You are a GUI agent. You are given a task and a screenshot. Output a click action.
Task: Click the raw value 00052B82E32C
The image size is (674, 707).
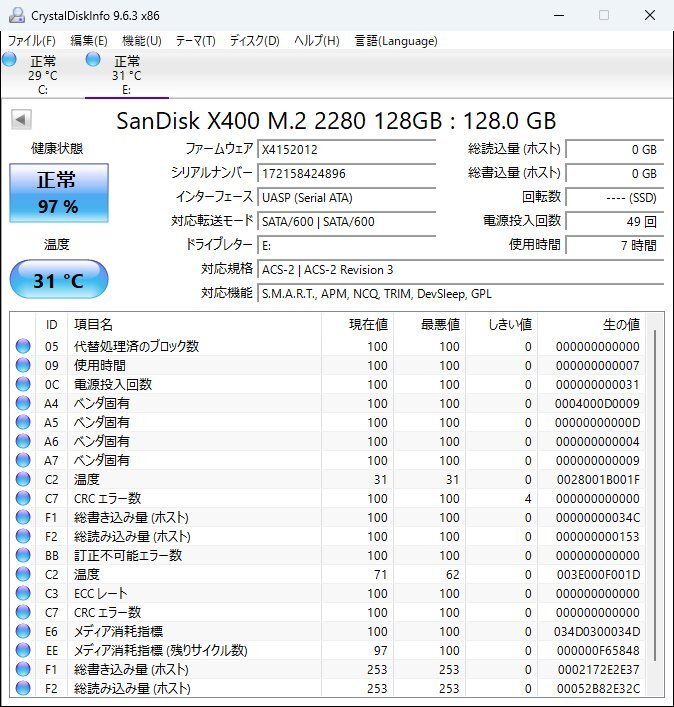click(x=598, y=689)
